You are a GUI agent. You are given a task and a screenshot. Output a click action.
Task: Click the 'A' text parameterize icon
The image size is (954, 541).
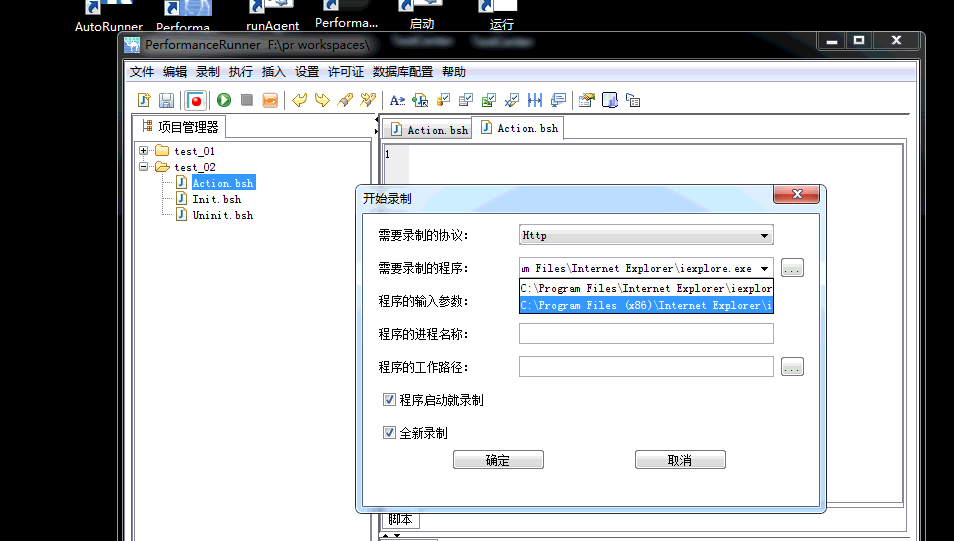coord(397,100)
